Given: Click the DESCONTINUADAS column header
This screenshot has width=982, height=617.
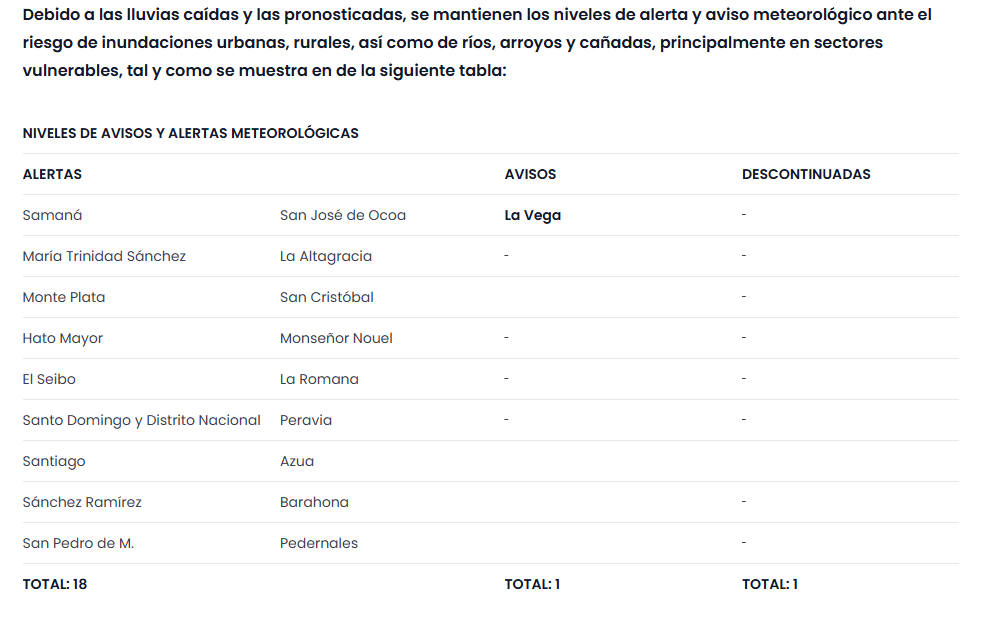Looking at the screenshot, I should pos(806,174).
